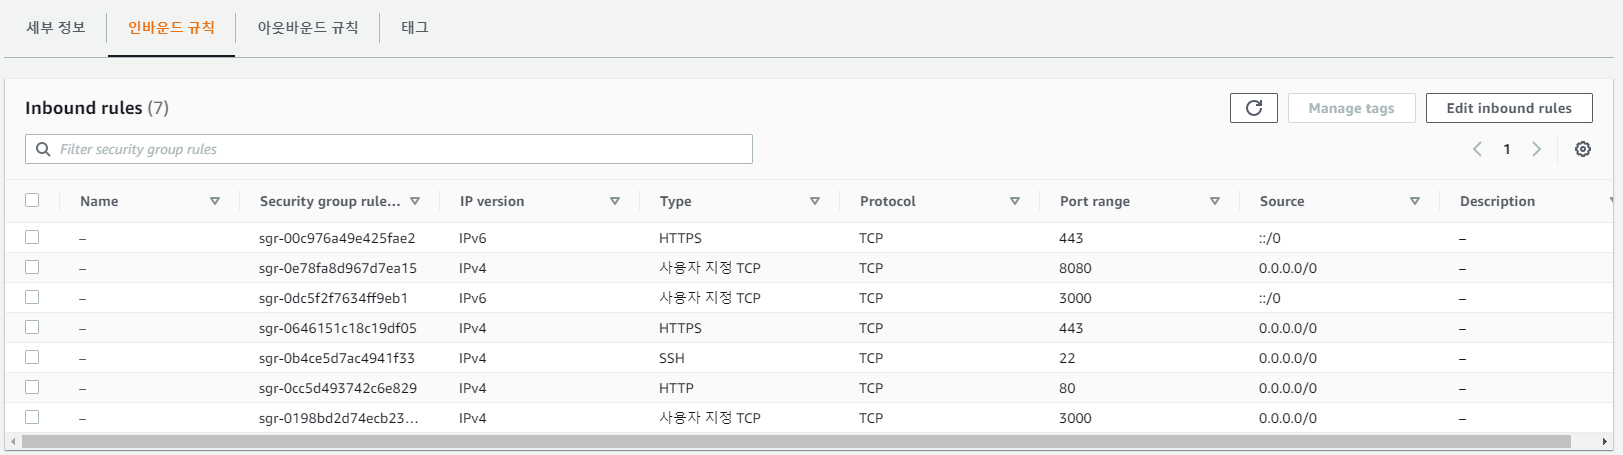1623x455 pixels.
Task: Check the SSH rule row checkbox
Action: [32, 357]
